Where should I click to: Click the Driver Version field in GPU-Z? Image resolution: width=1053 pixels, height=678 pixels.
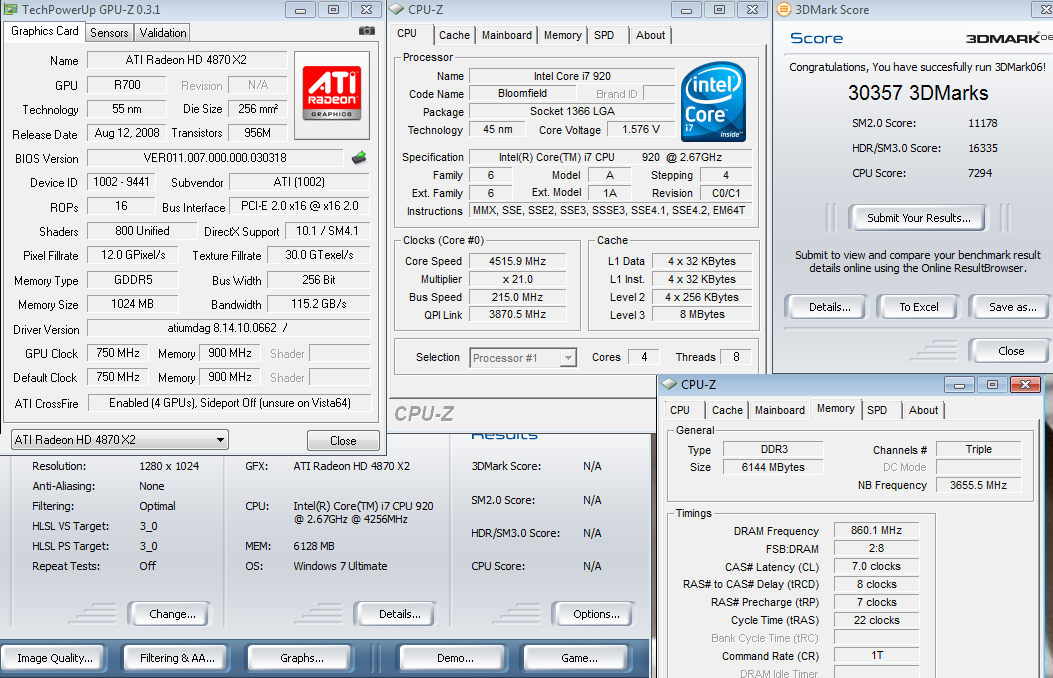(228, 328)
